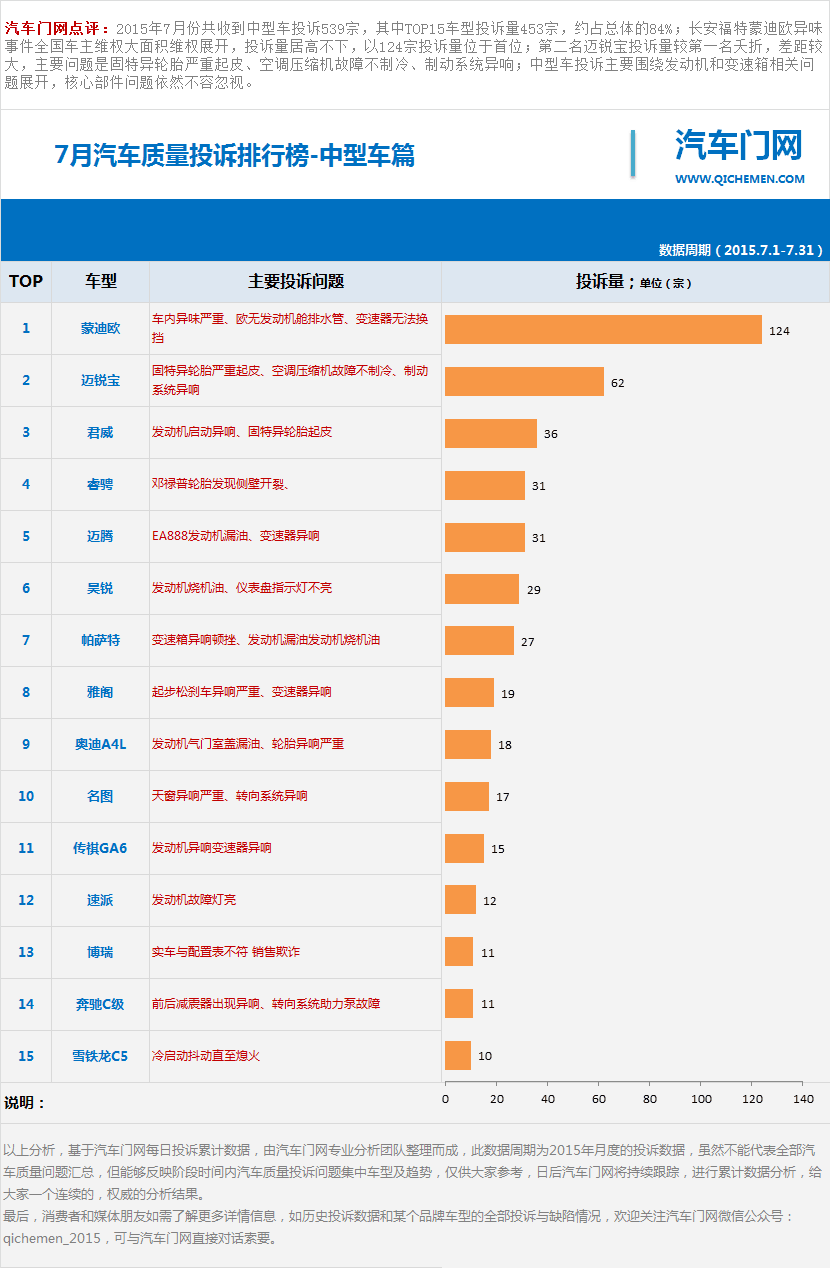Select the 昊锐 model name
This screenshot has width=830, height=1268.
tap(100, 588)
